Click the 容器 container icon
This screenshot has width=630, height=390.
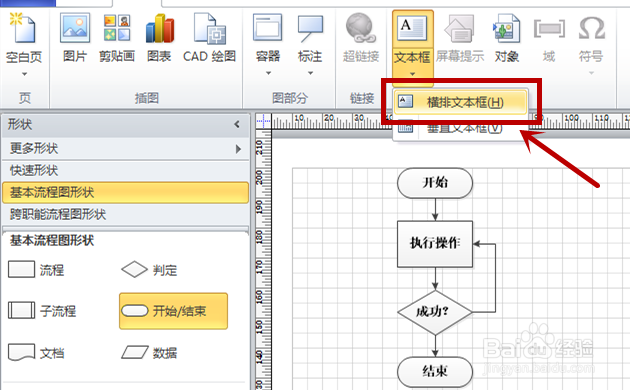click(268, 28)
